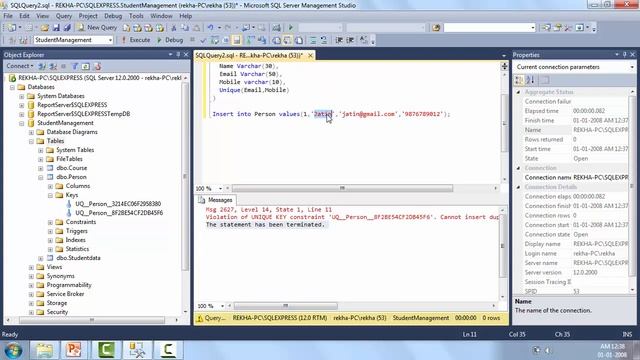The width and height of the screenshot is (640, 360).
Task: Open Windows Start button
Action: 13,350
